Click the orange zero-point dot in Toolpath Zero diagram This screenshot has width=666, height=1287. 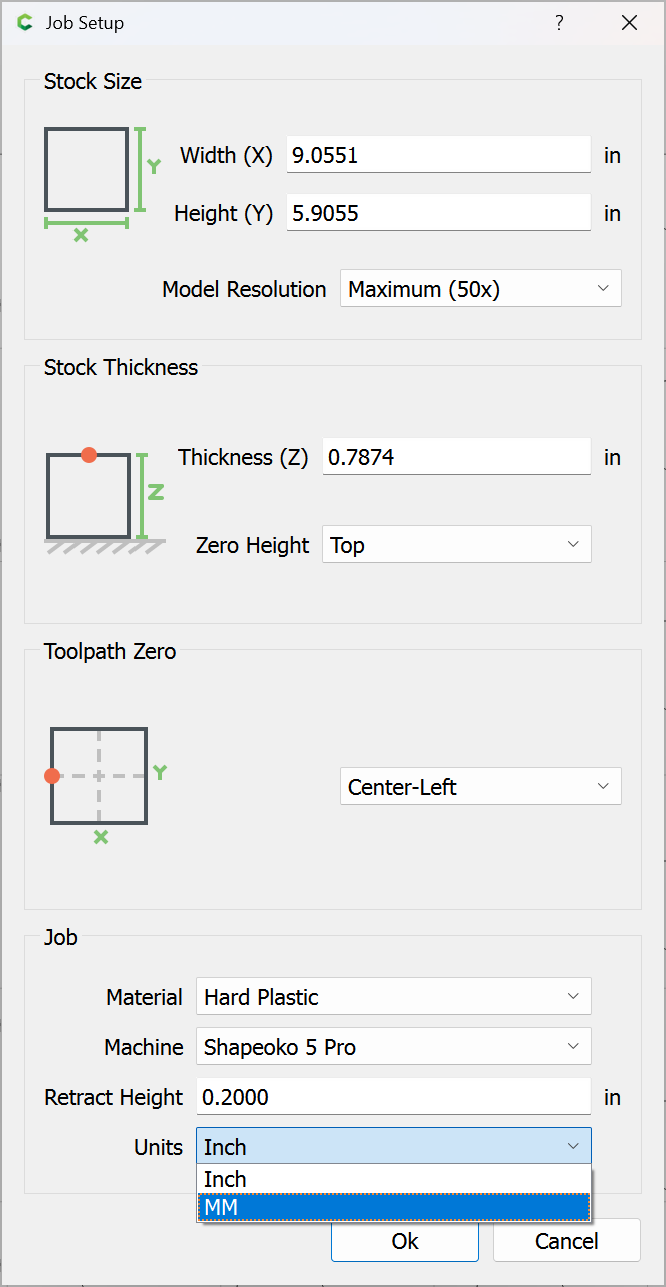point(52,776)
